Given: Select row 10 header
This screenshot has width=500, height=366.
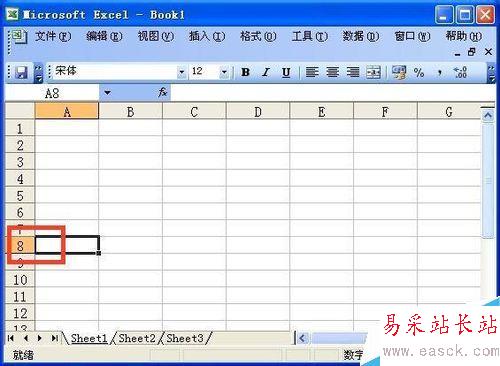Looking at the screenshot, I should [x=20, y=279].
